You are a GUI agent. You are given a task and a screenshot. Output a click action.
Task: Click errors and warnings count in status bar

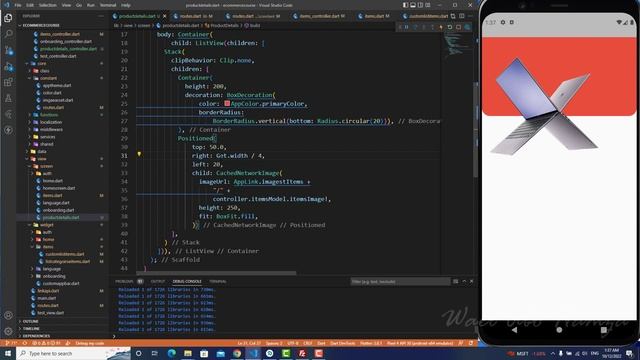(x=46, y=343)
